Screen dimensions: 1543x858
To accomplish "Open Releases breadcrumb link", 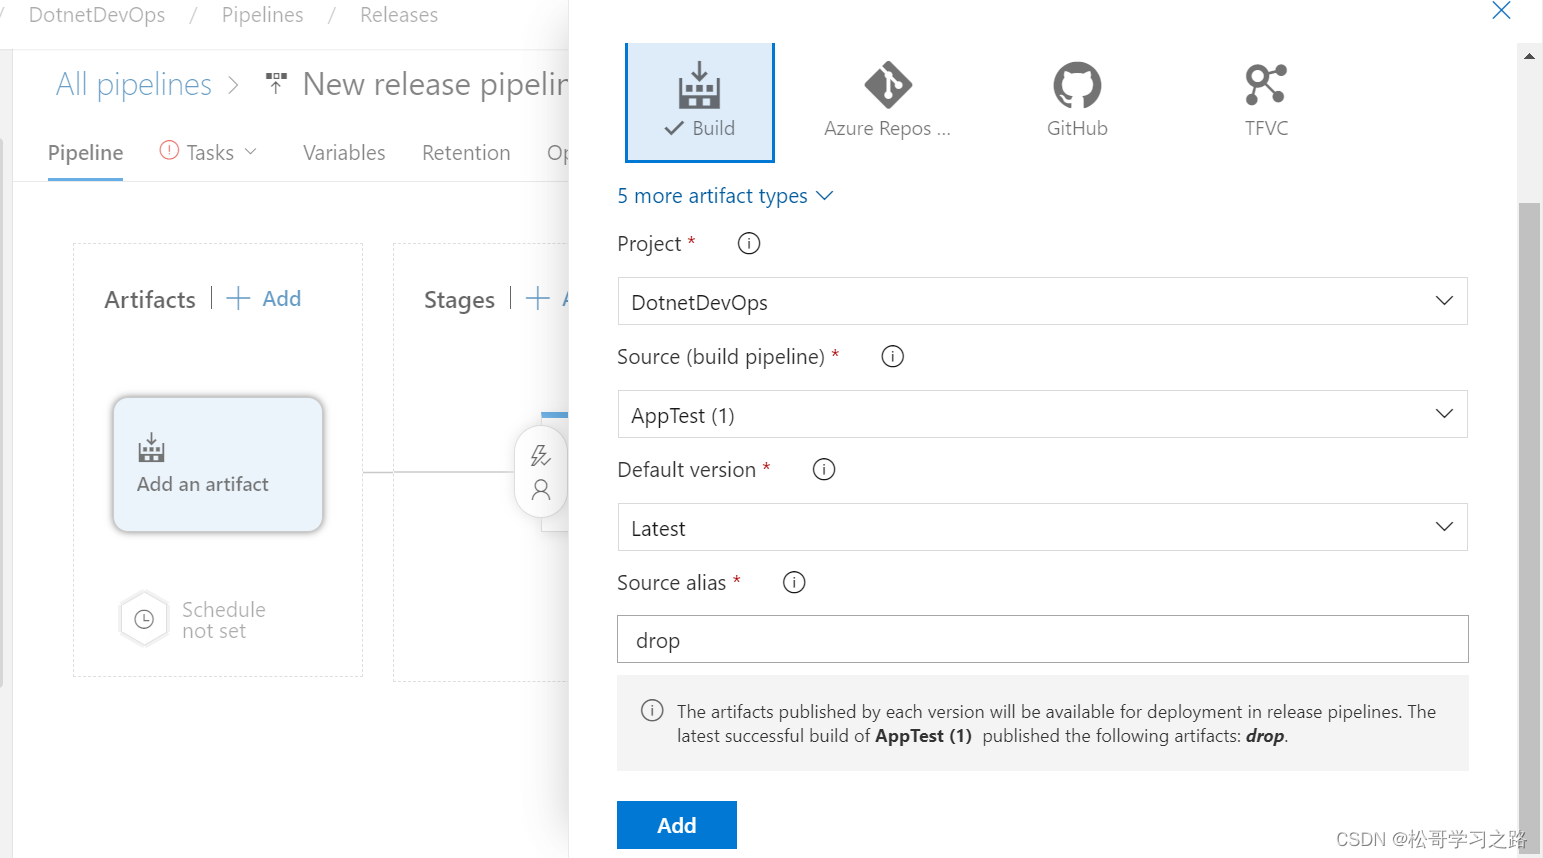I will [399, 15].
